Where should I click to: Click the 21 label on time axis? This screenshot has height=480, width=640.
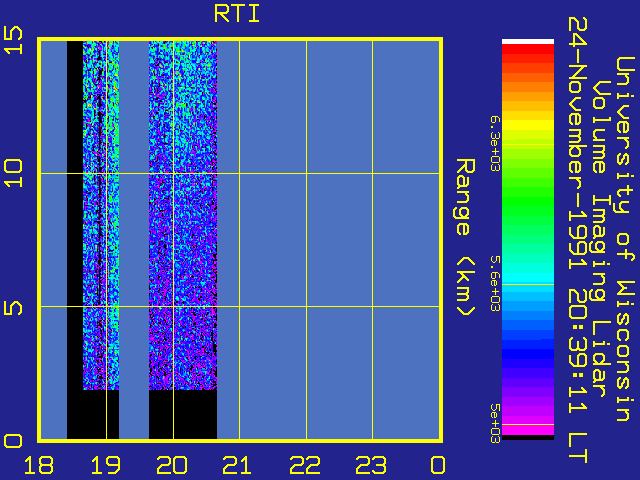239,465
